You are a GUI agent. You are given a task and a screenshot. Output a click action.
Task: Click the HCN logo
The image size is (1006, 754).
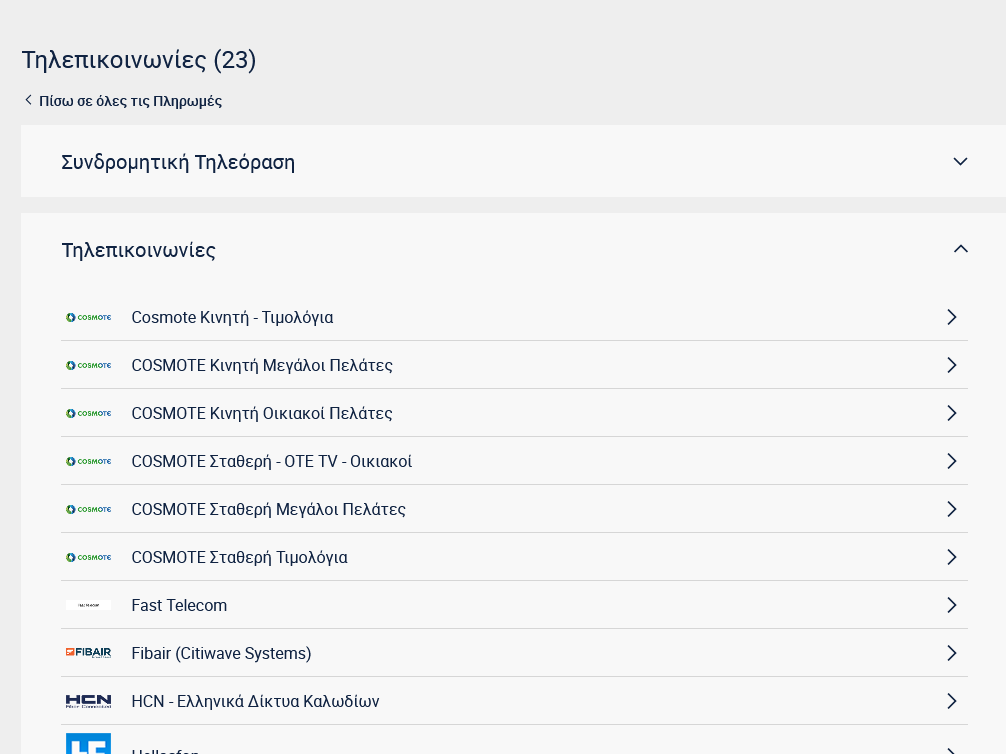click(x=89, y=701)
